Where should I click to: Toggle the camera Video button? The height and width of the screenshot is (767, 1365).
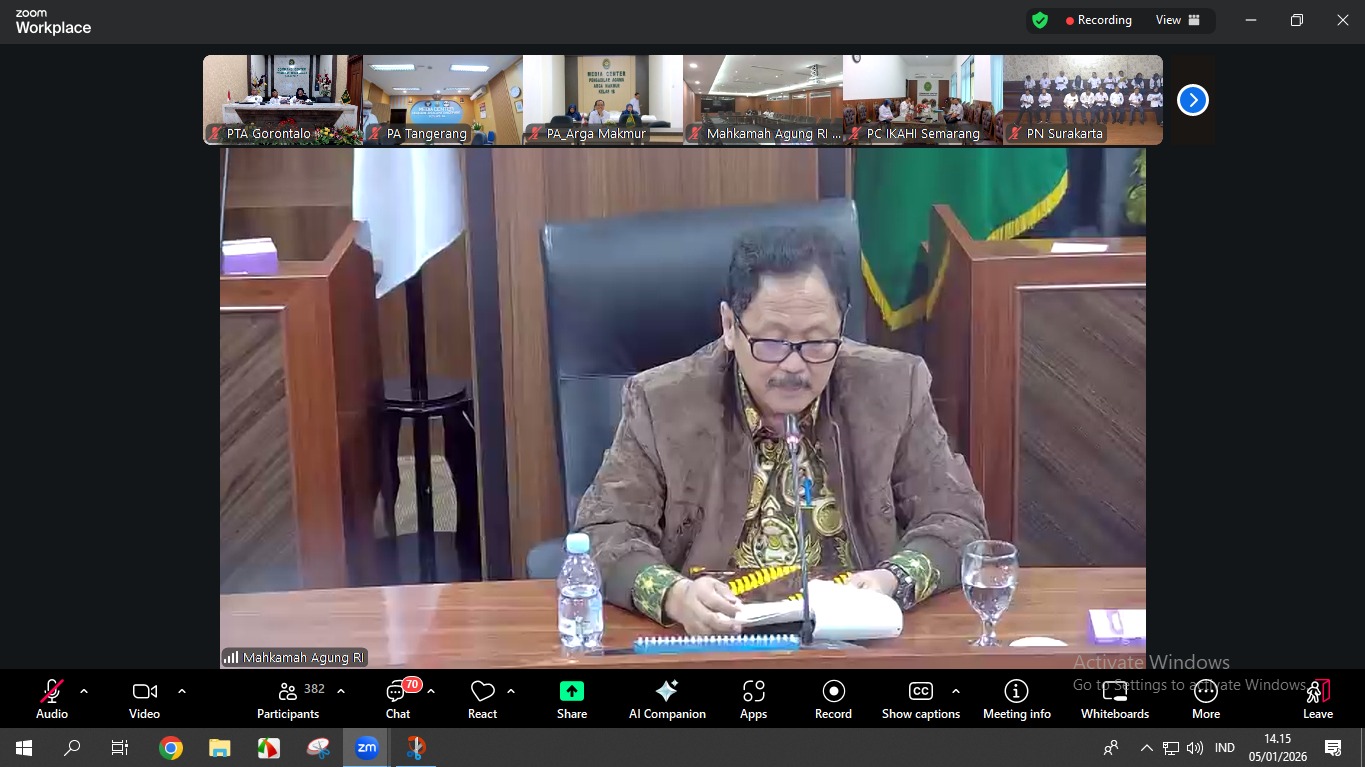[145, 699]
